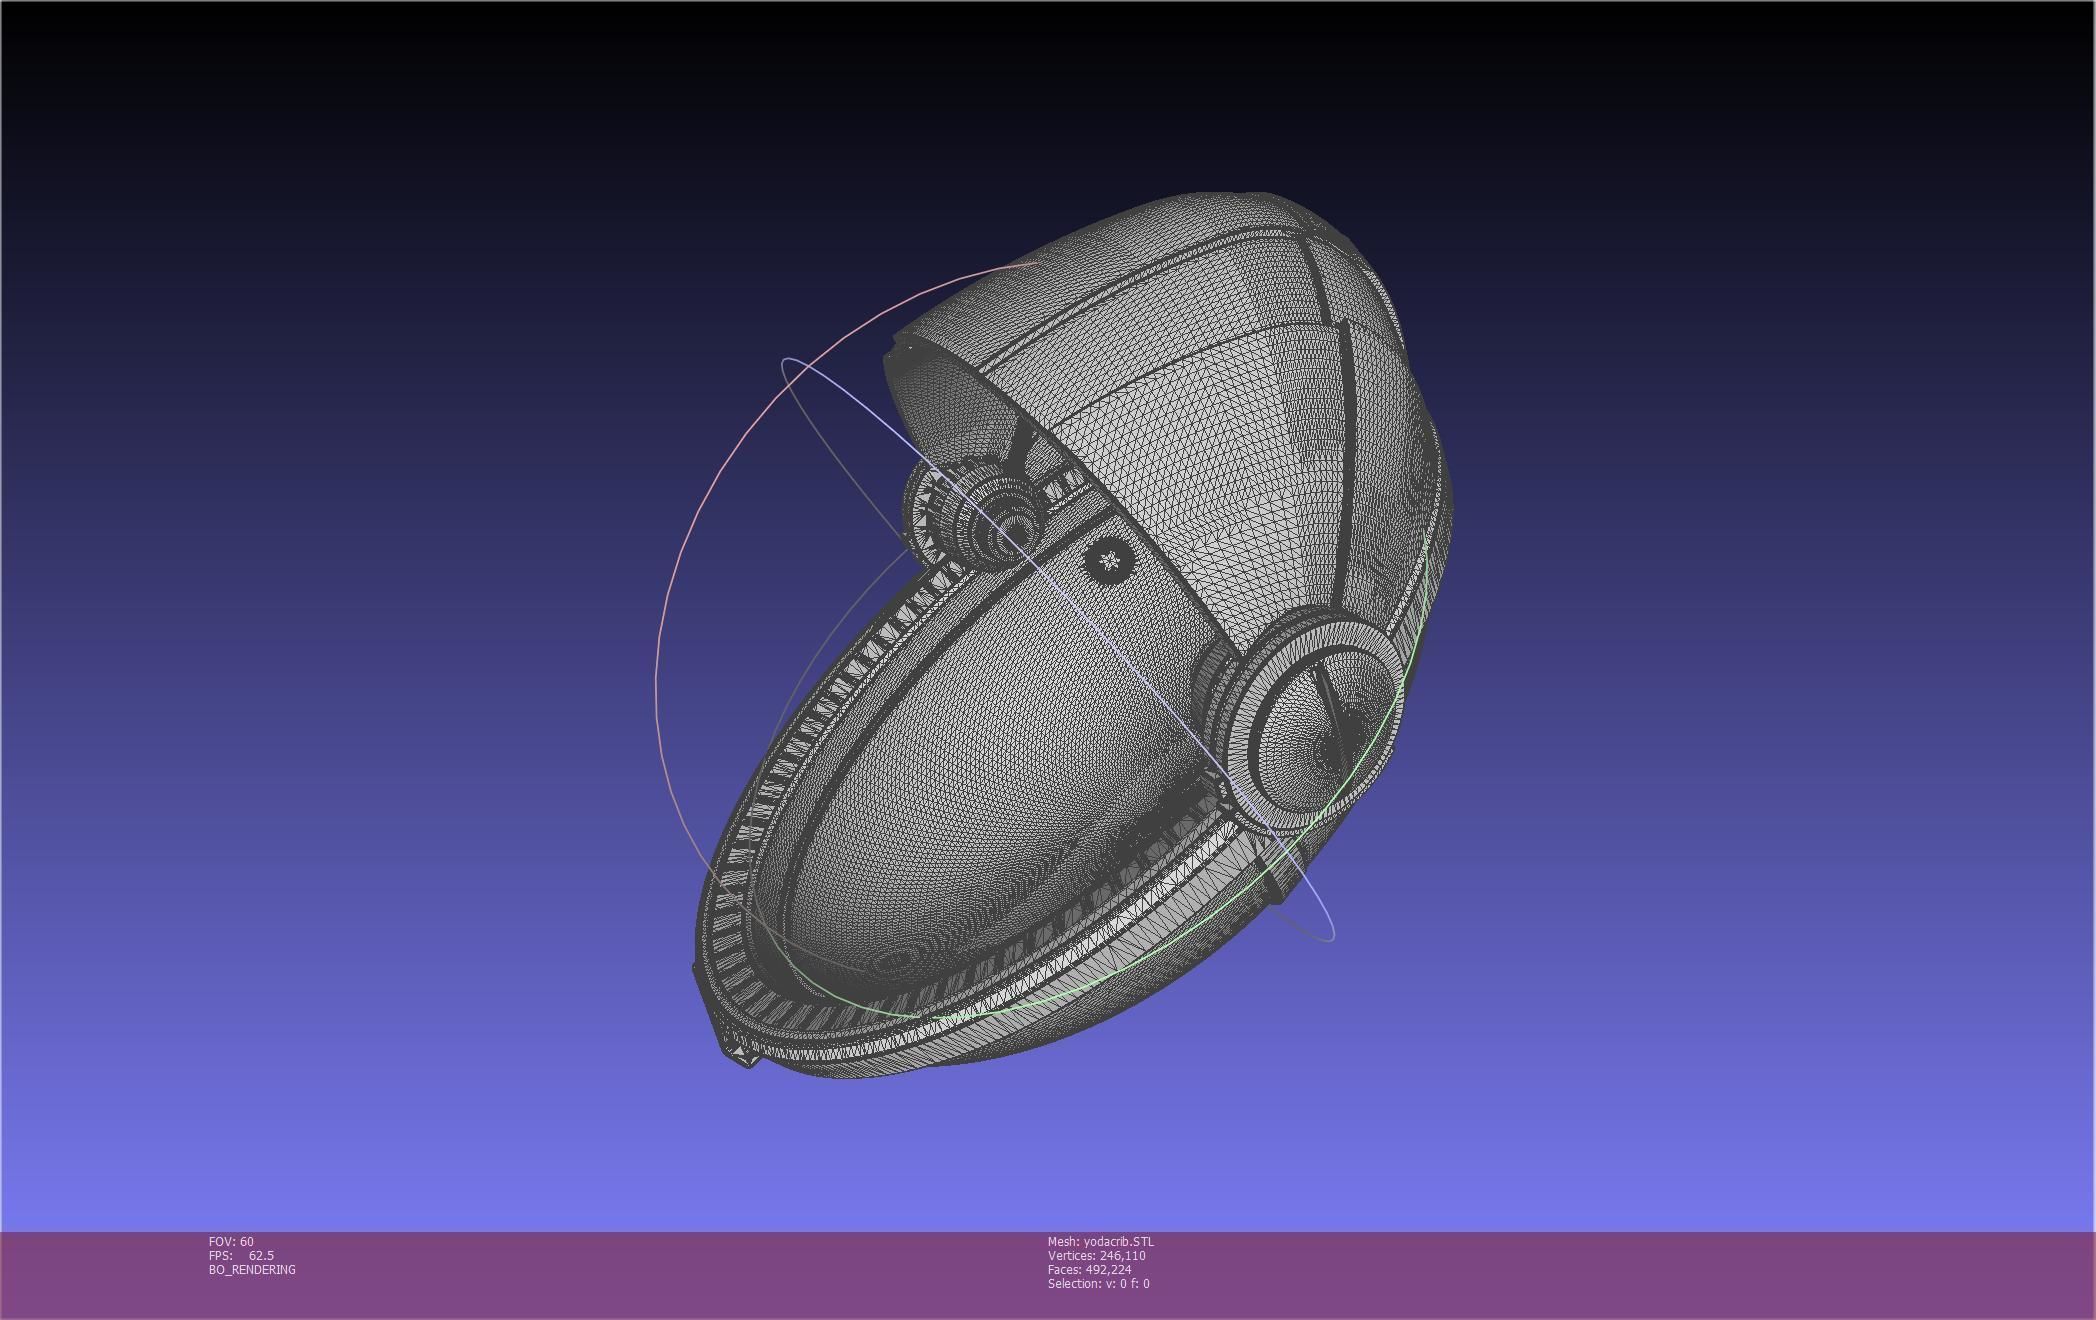2096x1320 pixels.
Task: Click the FPS 62.5 readout
Action: (241, 1255)
